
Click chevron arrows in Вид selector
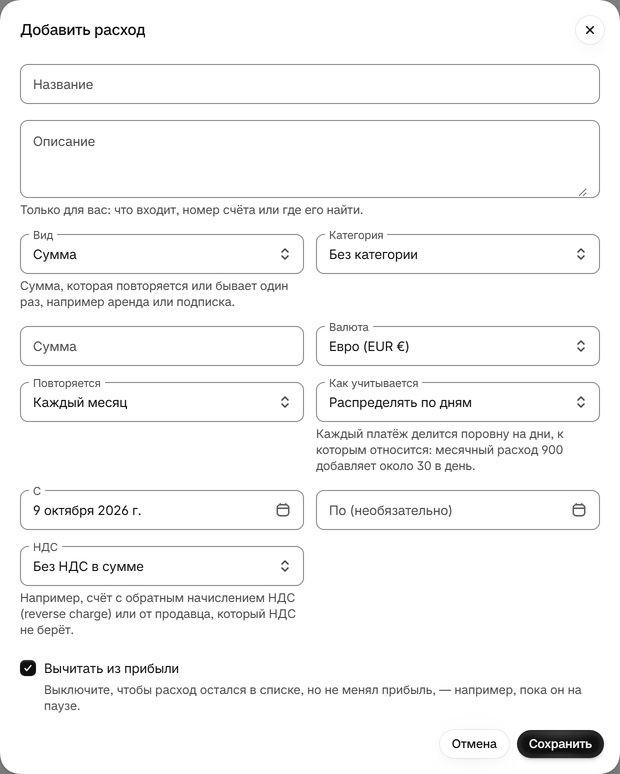285,254
